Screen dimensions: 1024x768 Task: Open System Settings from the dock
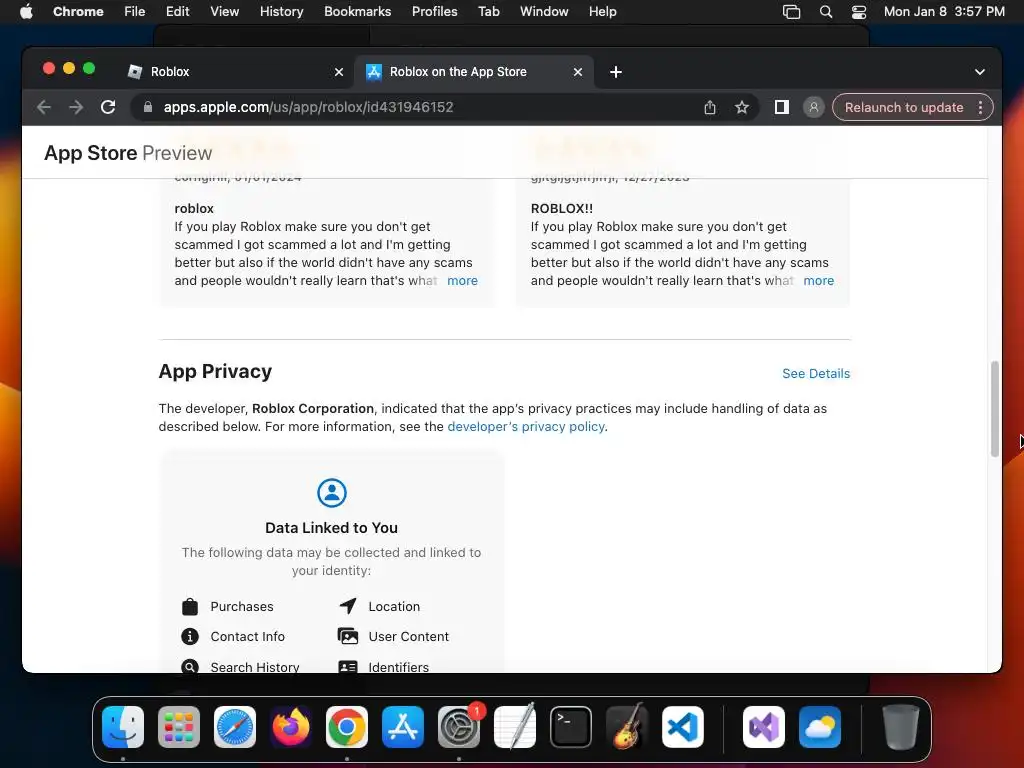[459, 727]
